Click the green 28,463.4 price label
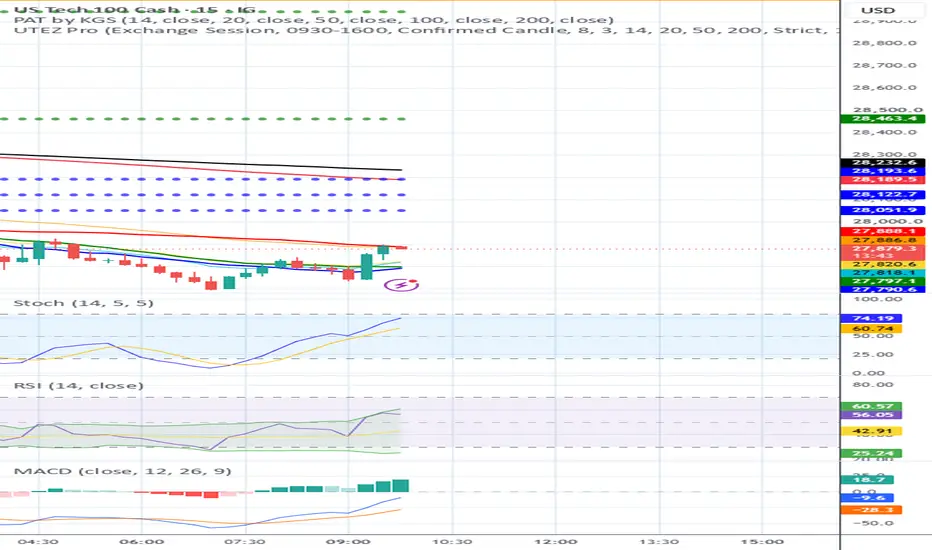This screenshot has width=932, height=550. click(883, 119)
